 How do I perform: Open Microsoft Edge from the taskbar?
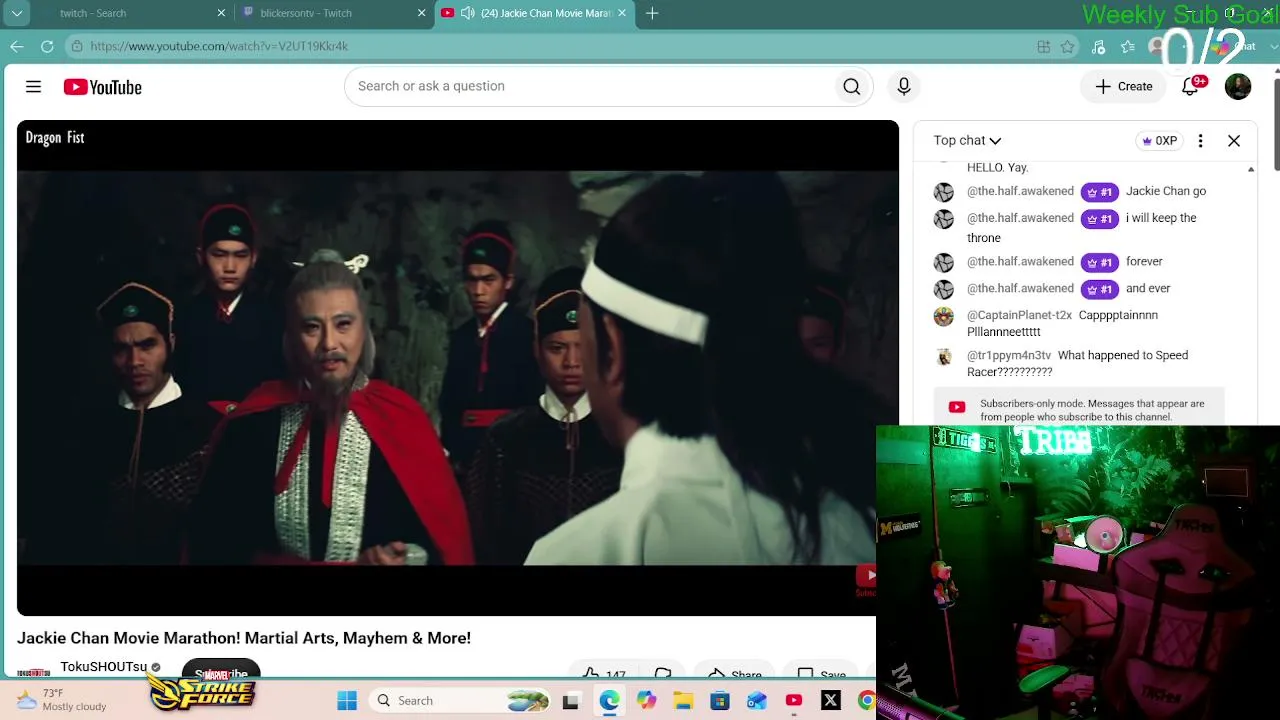609,701
